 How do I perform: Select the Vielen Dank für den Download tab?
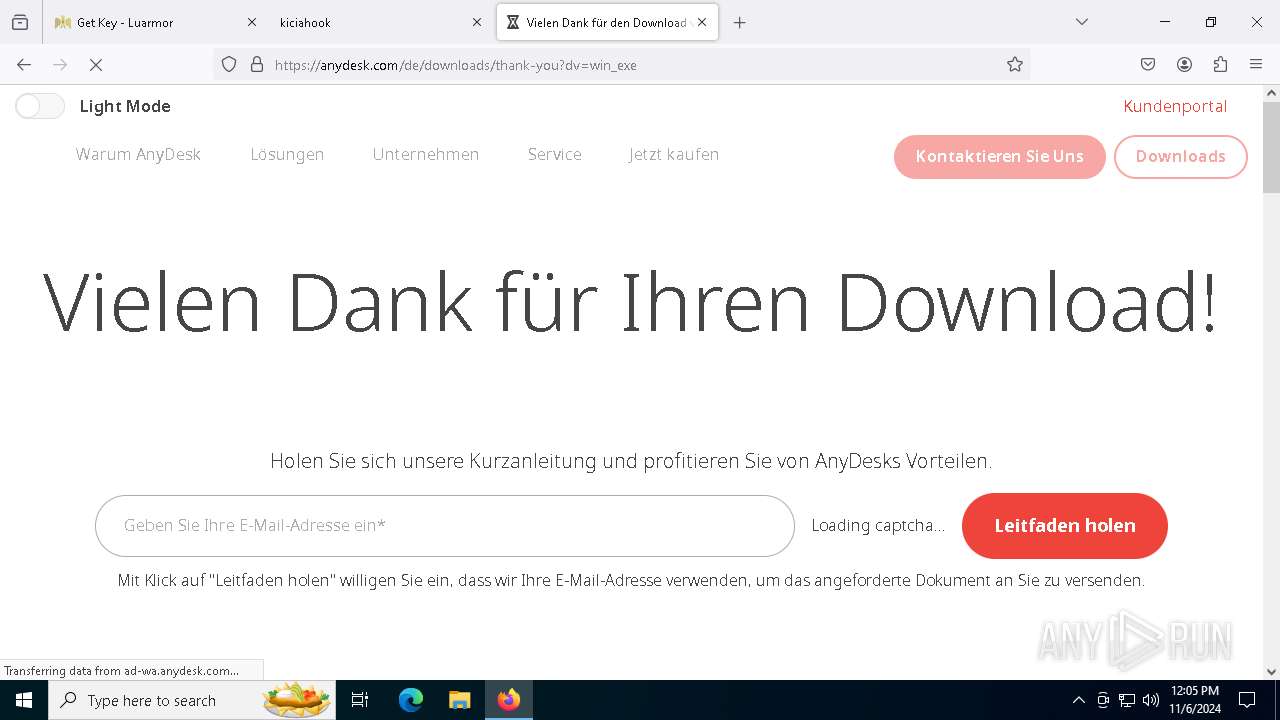607,22
